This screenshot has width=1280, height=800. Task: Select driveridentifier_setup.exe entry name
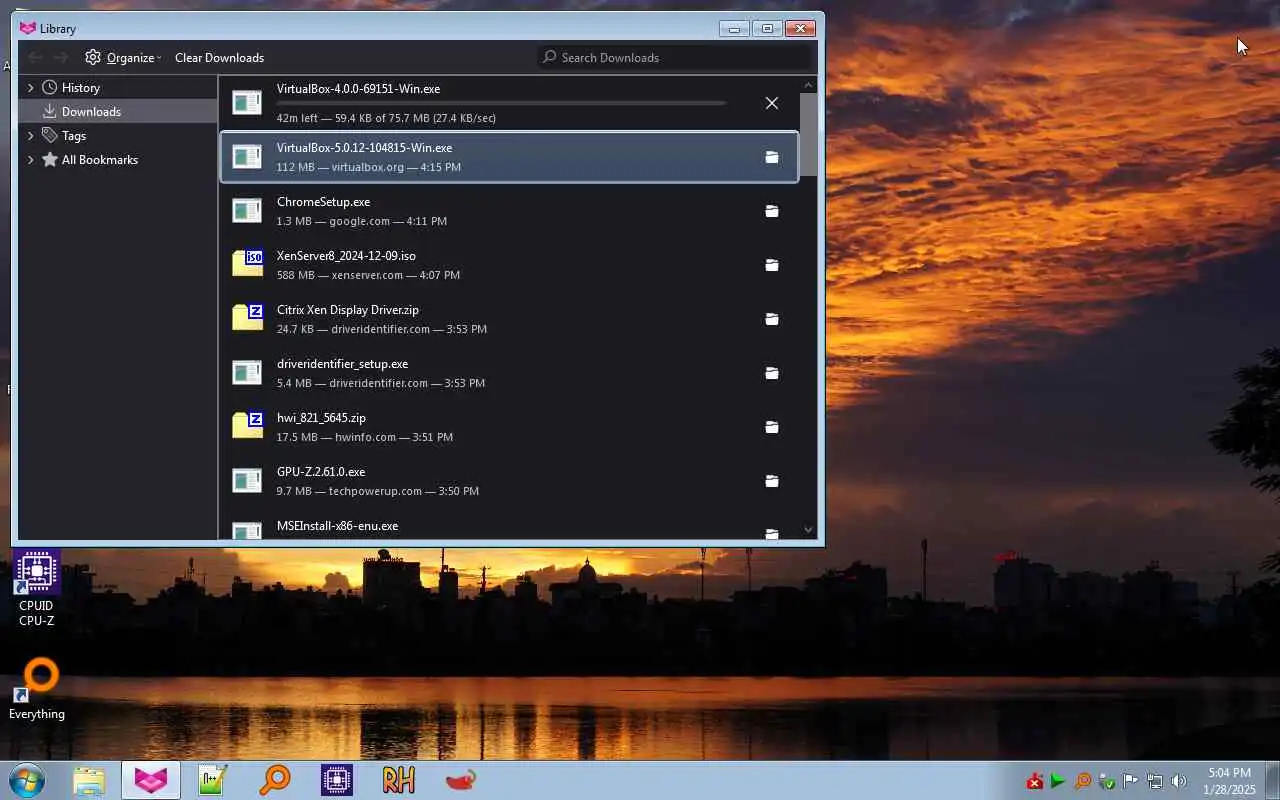(x=342, y=364)
